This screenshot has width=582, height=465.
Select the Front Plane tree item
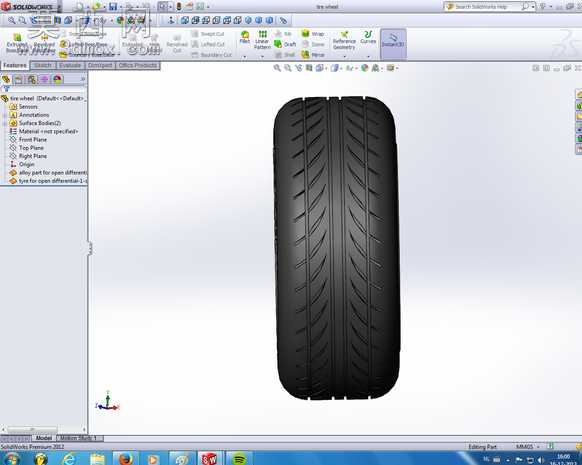coord(29,140)
